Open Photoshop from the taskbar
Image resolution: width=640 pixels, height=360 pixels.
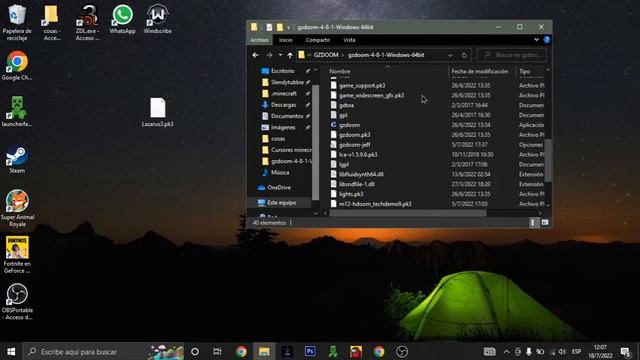coord(310,351)
